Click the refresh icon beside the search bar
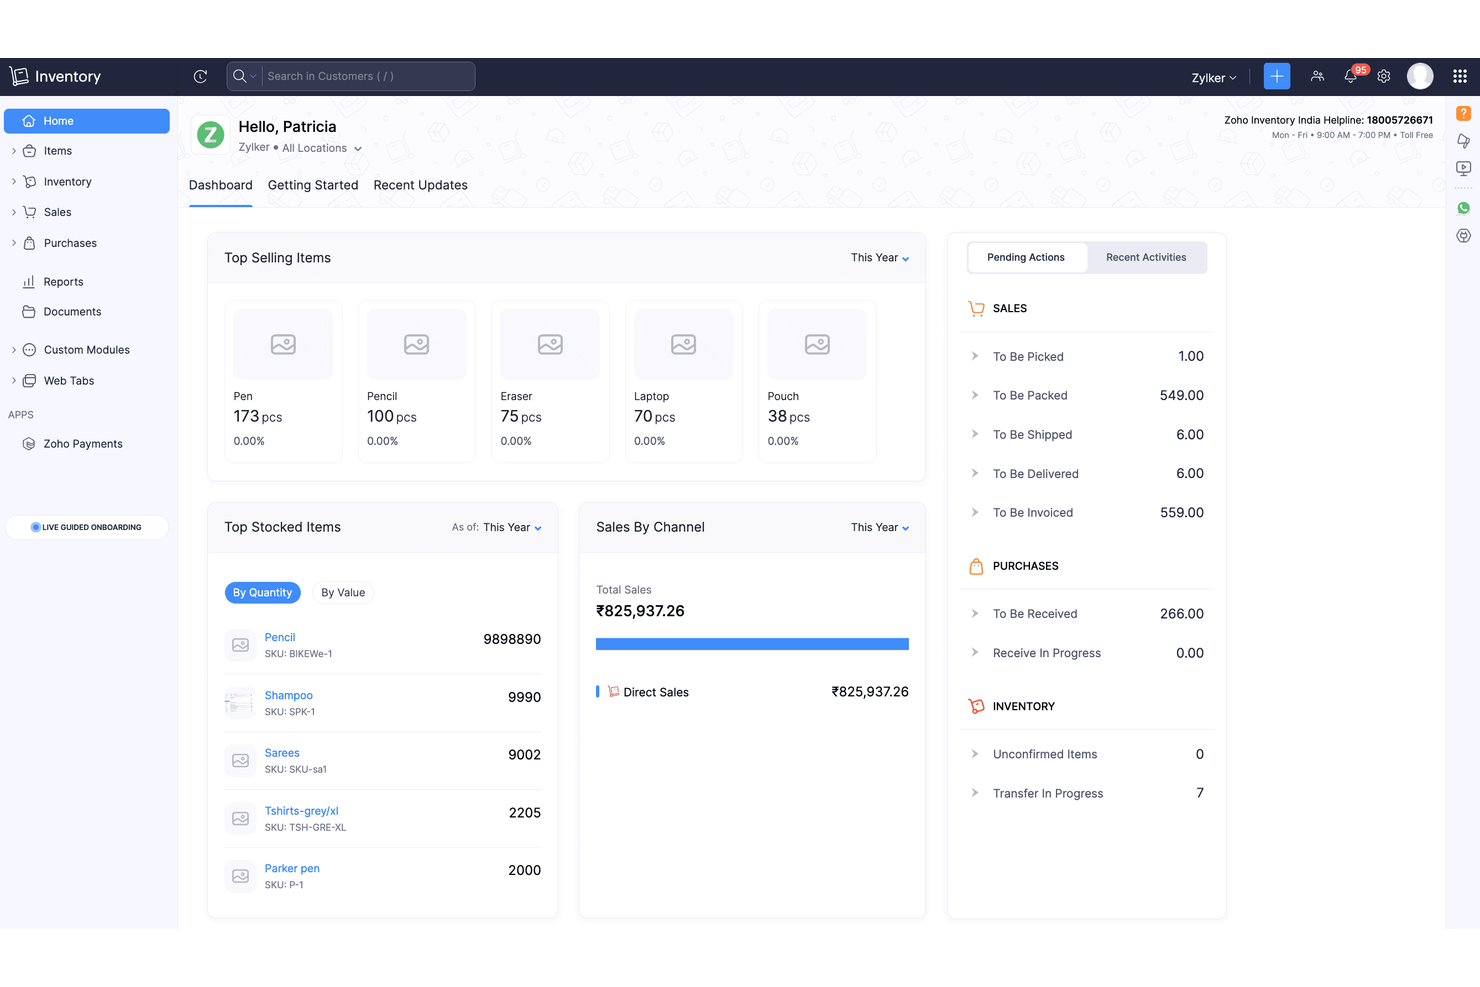This screenshot has height=987, width=1480. click(200, 76)
